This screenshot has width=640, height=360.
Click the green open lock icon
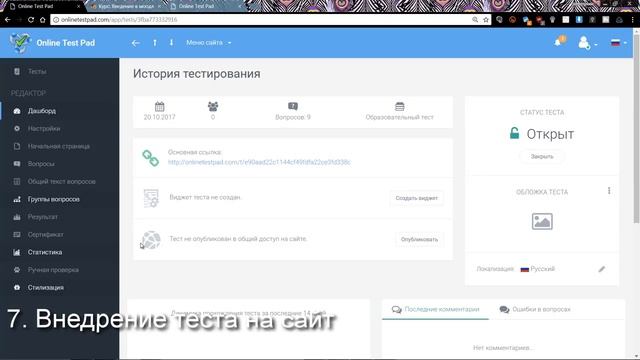click(x=515, y=133)
